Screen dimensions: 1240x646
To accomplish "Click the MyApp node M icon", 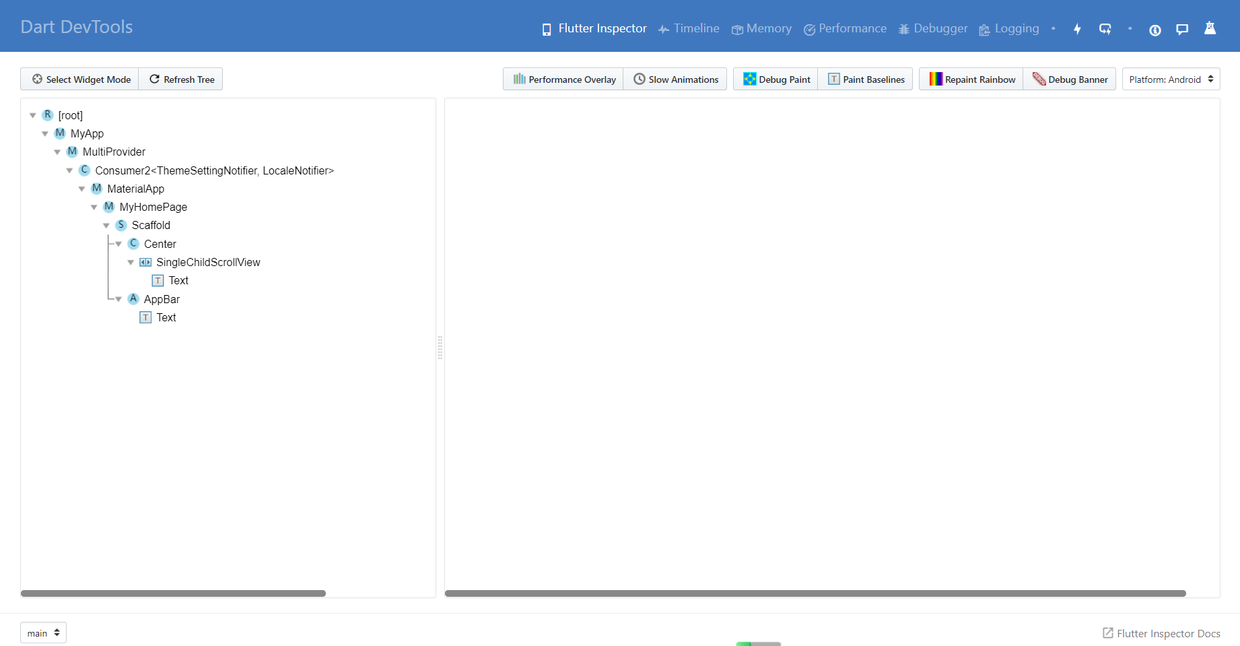I will (59, 133).
